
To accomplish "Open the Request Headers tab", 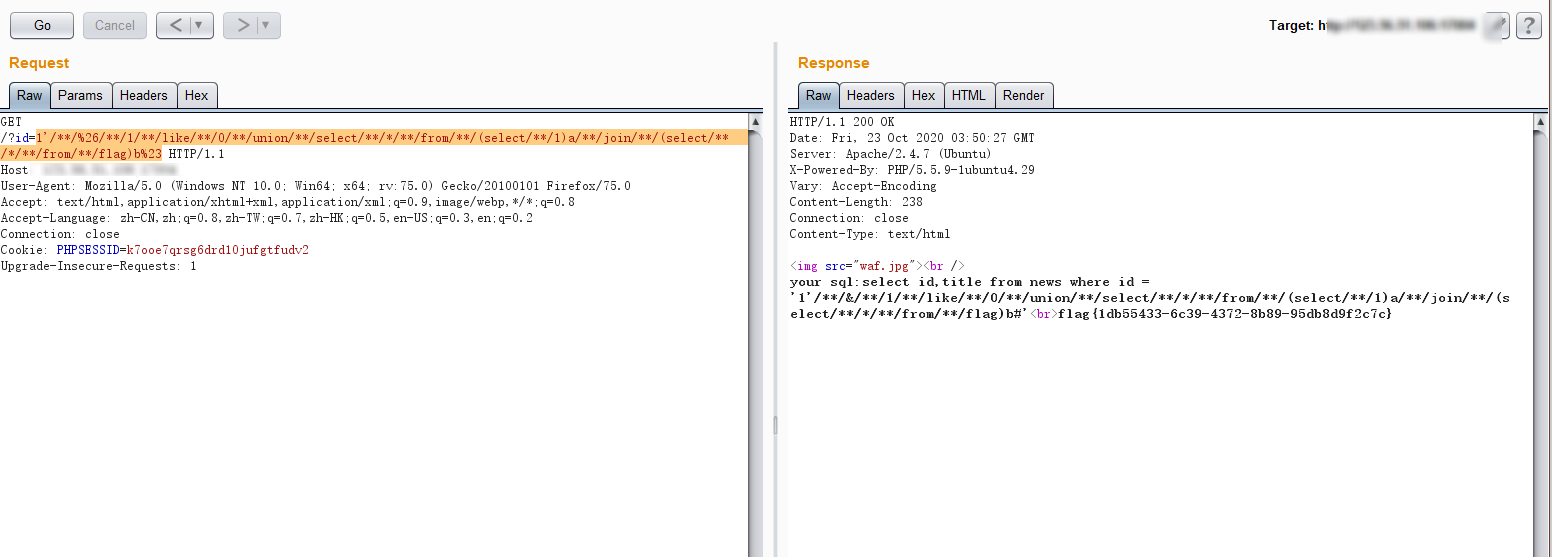I will point(143,95).
